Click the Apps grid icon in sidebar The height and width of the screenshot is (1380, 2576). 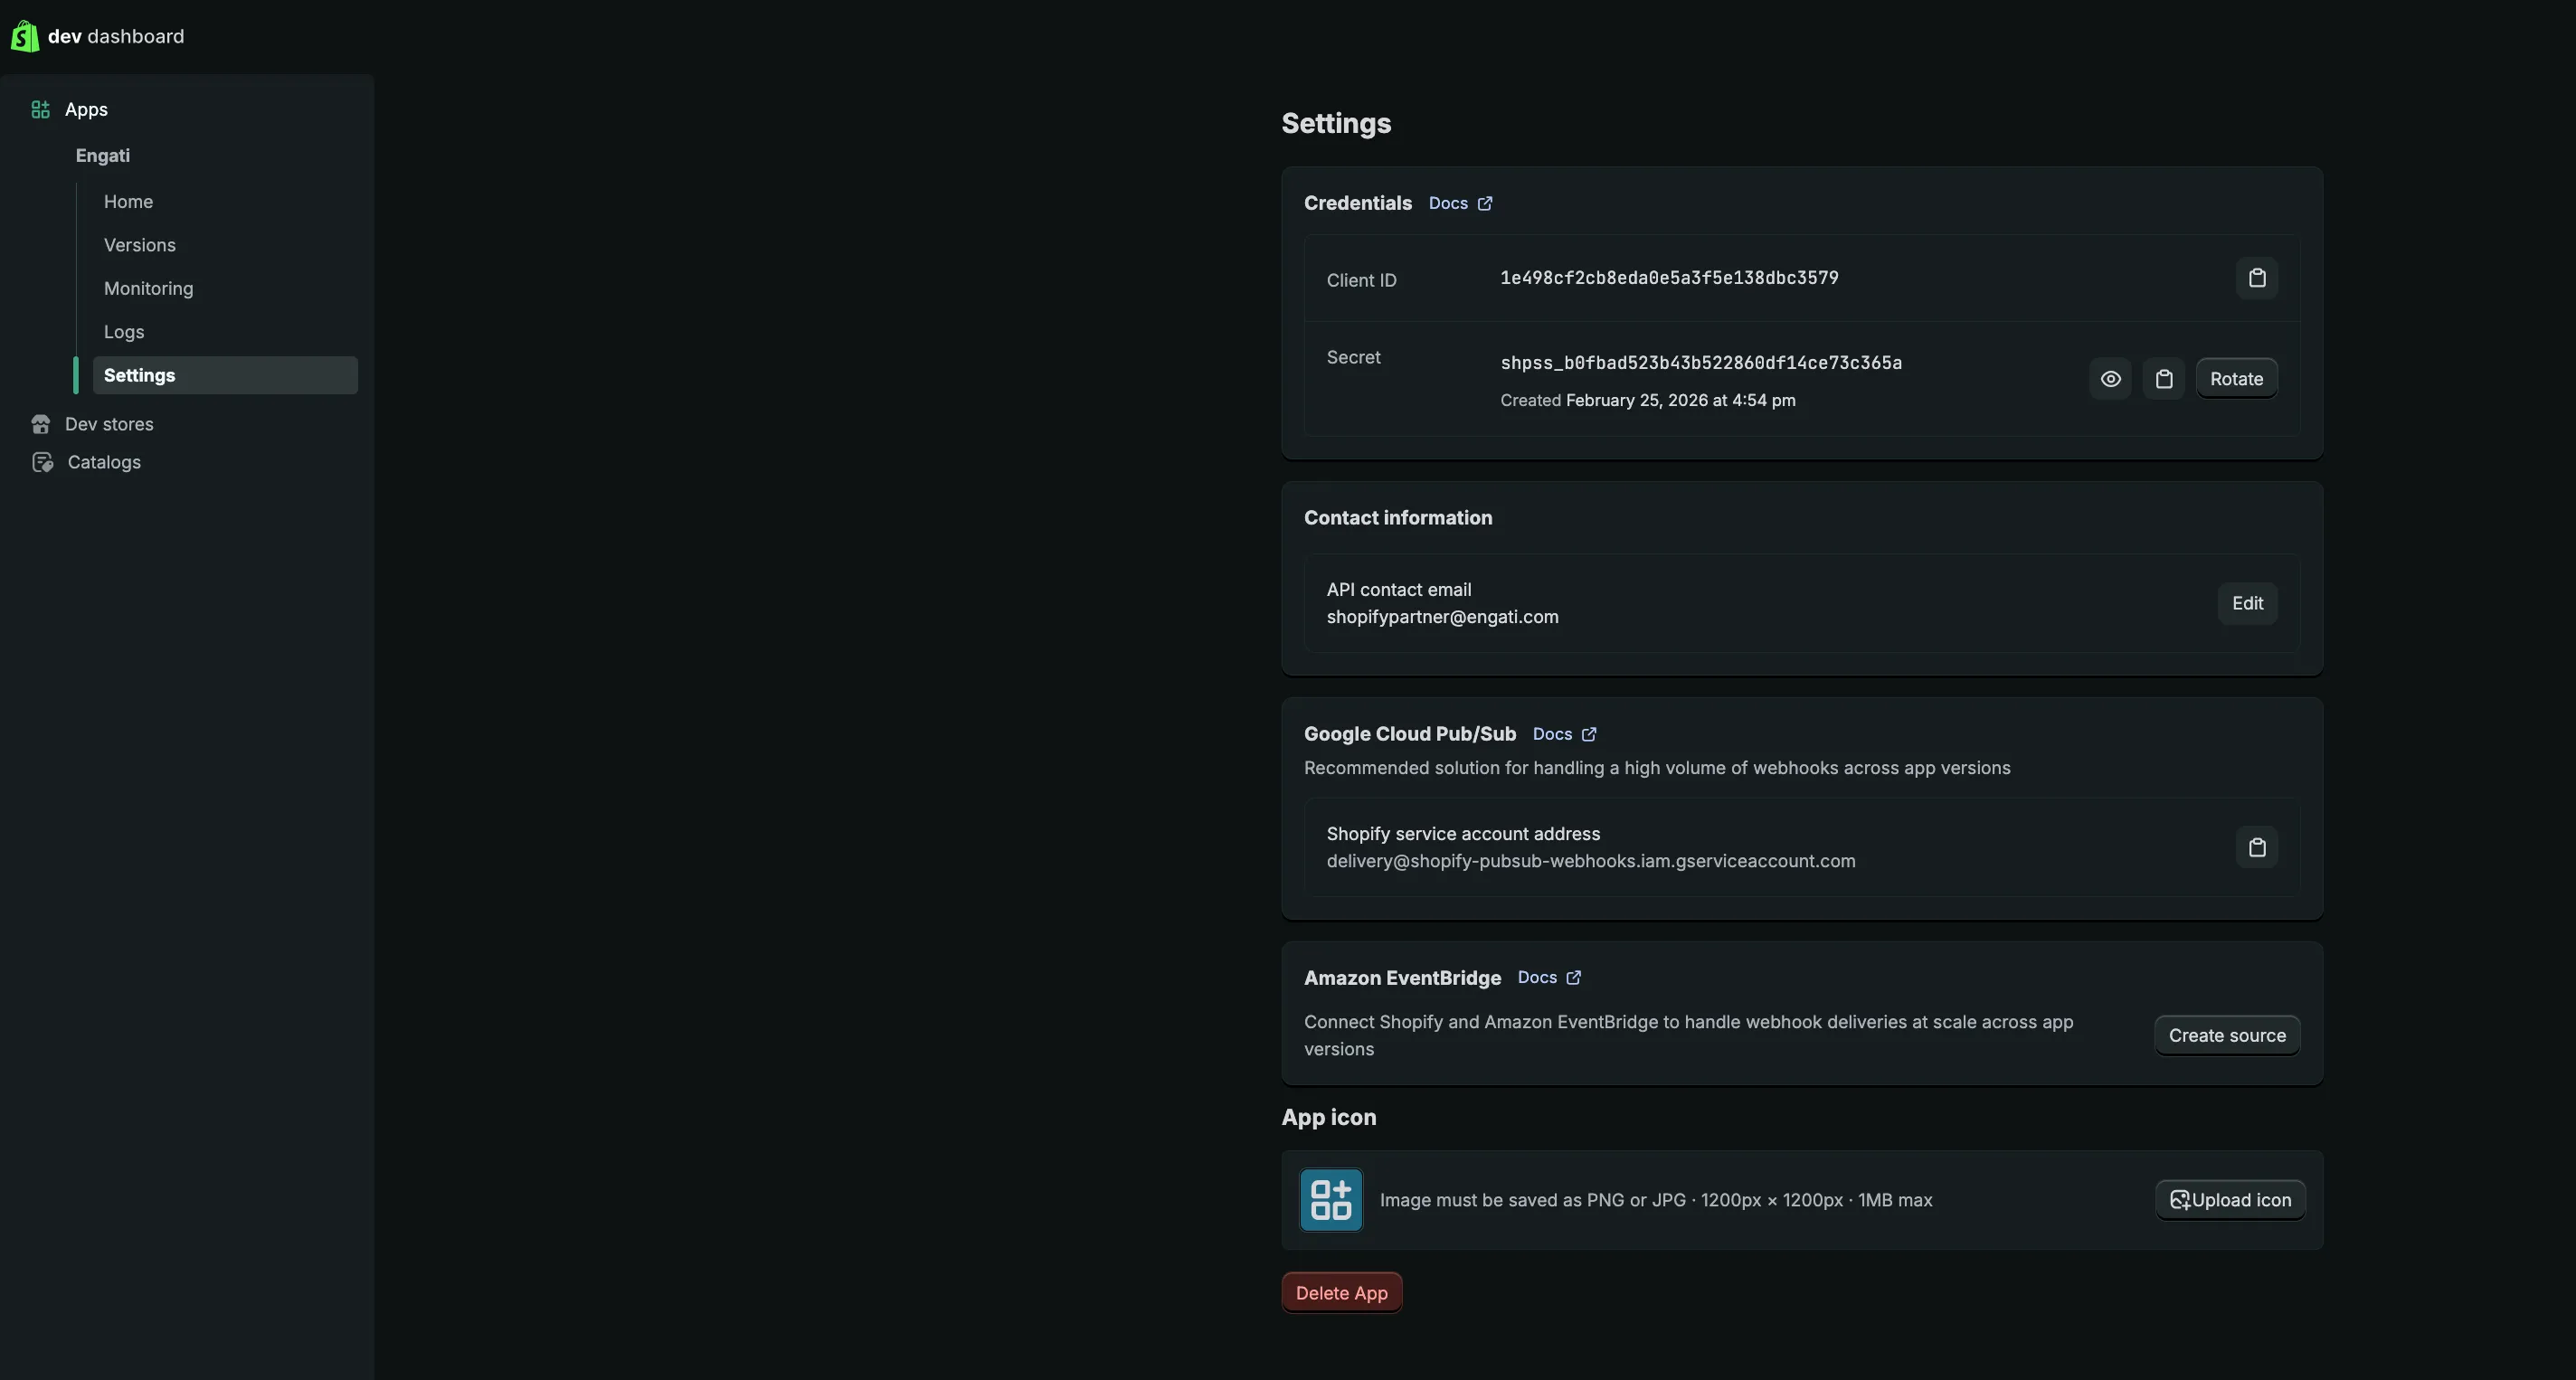(x=40, y=110)
